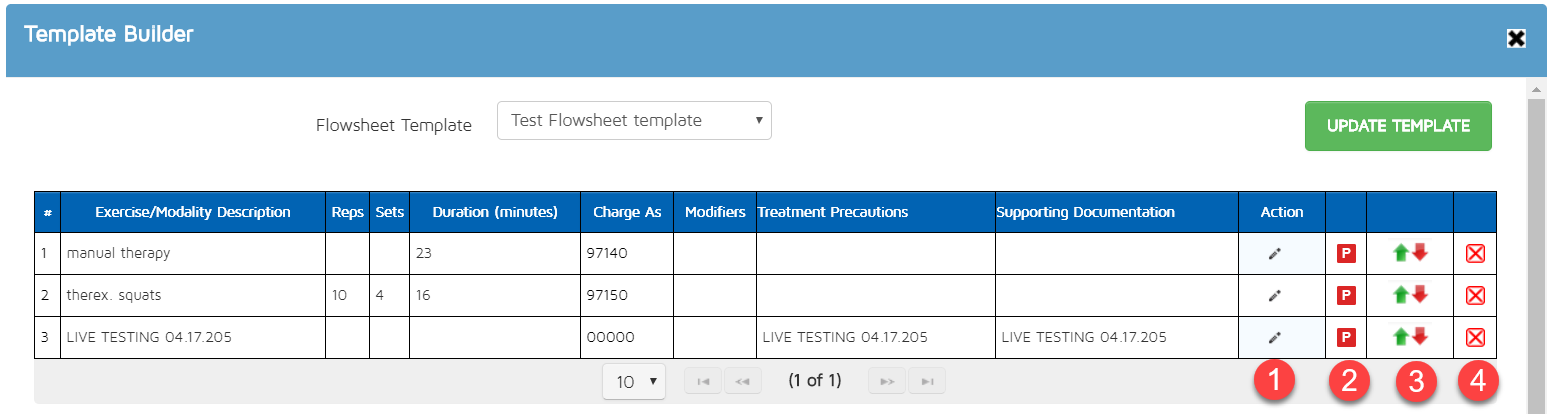Click red P icon in LIVE TESTING row
Viewport: 1559px width, 414px height.
coord(1346,338)
